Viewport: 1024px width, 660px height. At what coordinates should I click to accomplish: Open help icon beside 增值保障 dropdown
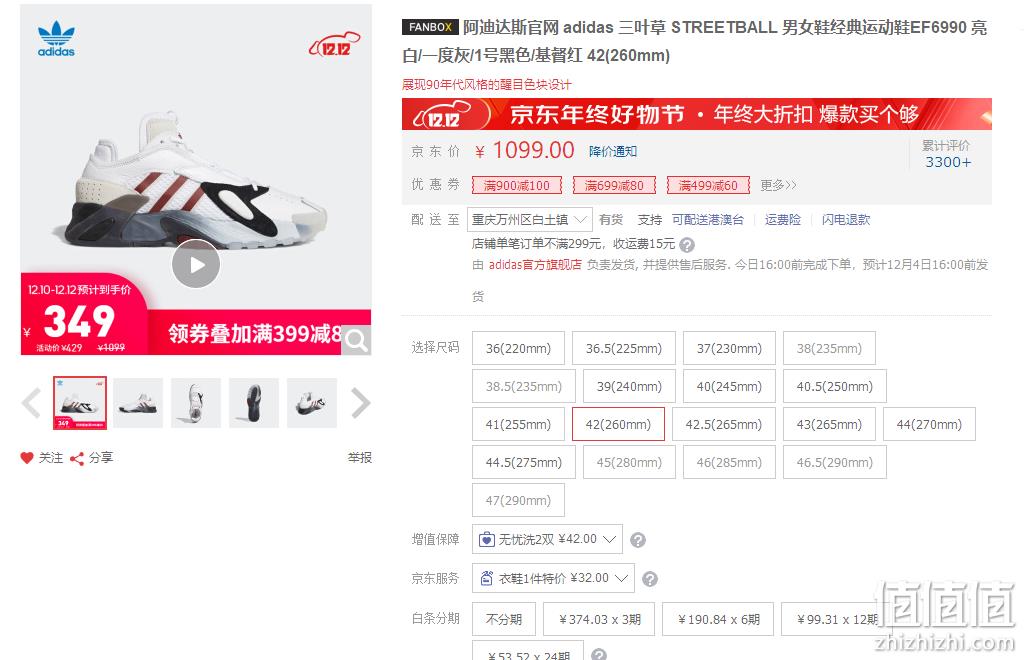(638, 540)
